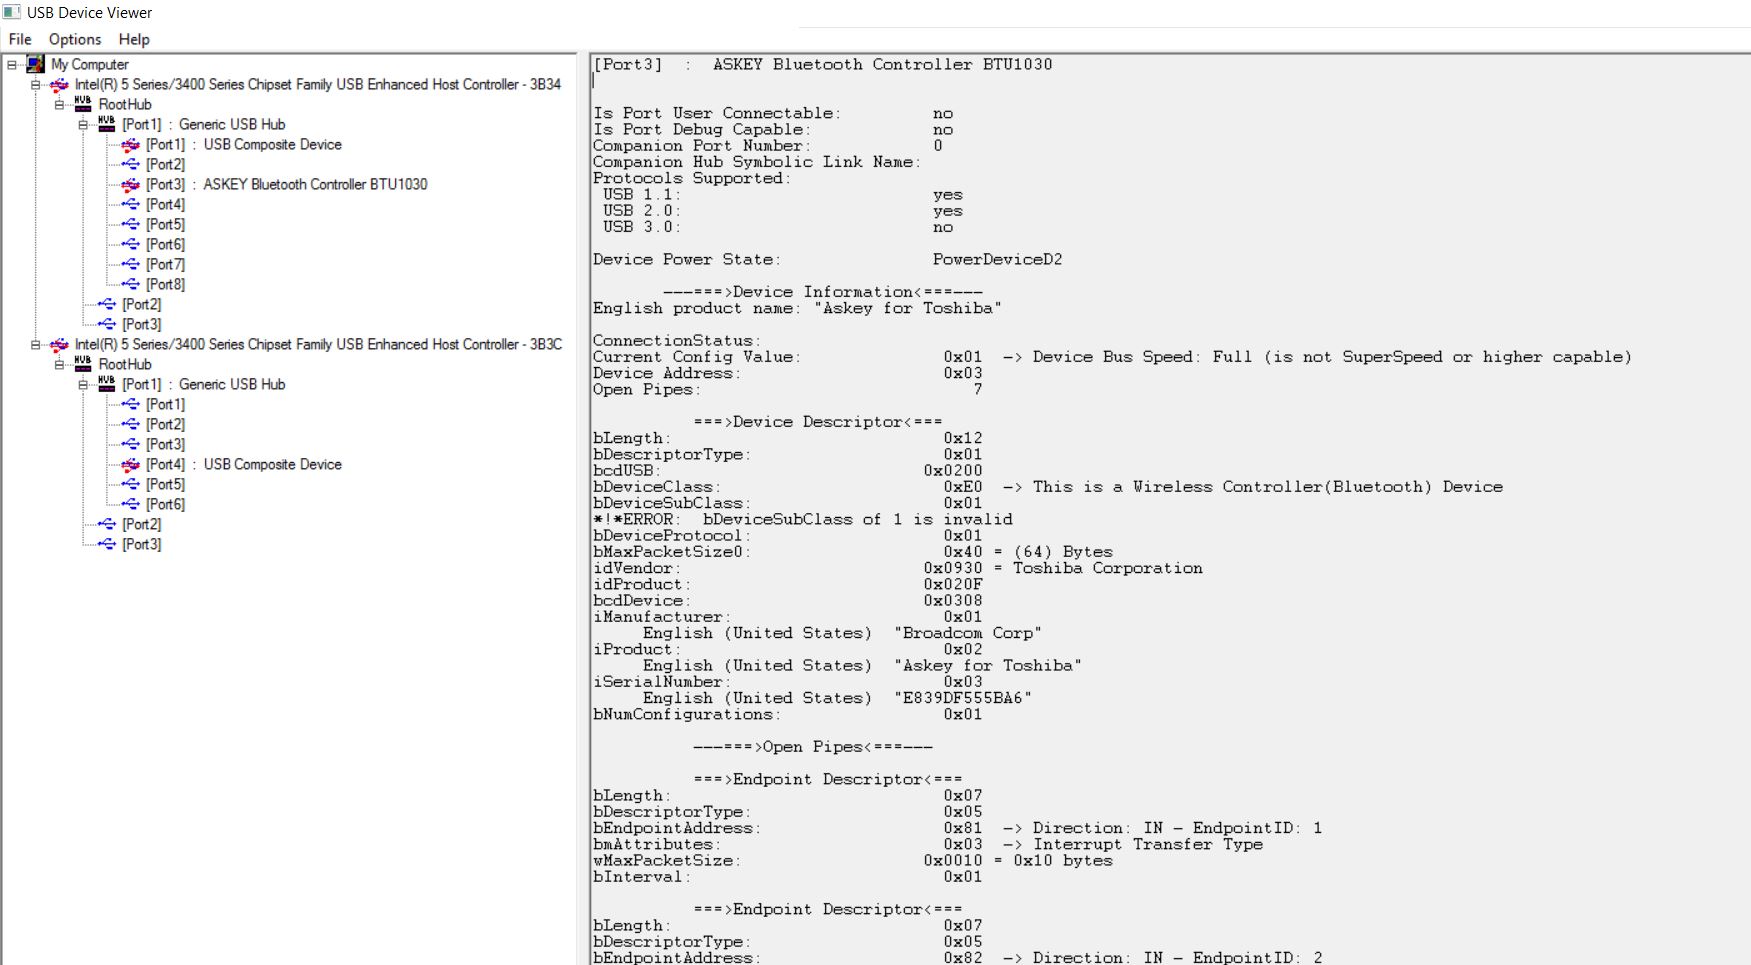This screenshot has width=1751, height=965.
Task: Click the 'USB 3.0: no' protocol line
Action: click(x=777, y=227)
